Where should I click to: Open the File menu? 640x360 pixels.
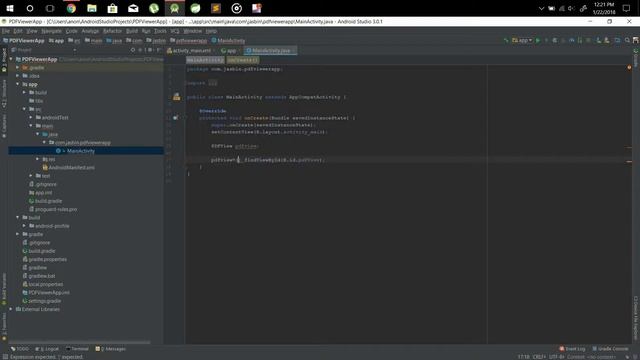(6, 31)
